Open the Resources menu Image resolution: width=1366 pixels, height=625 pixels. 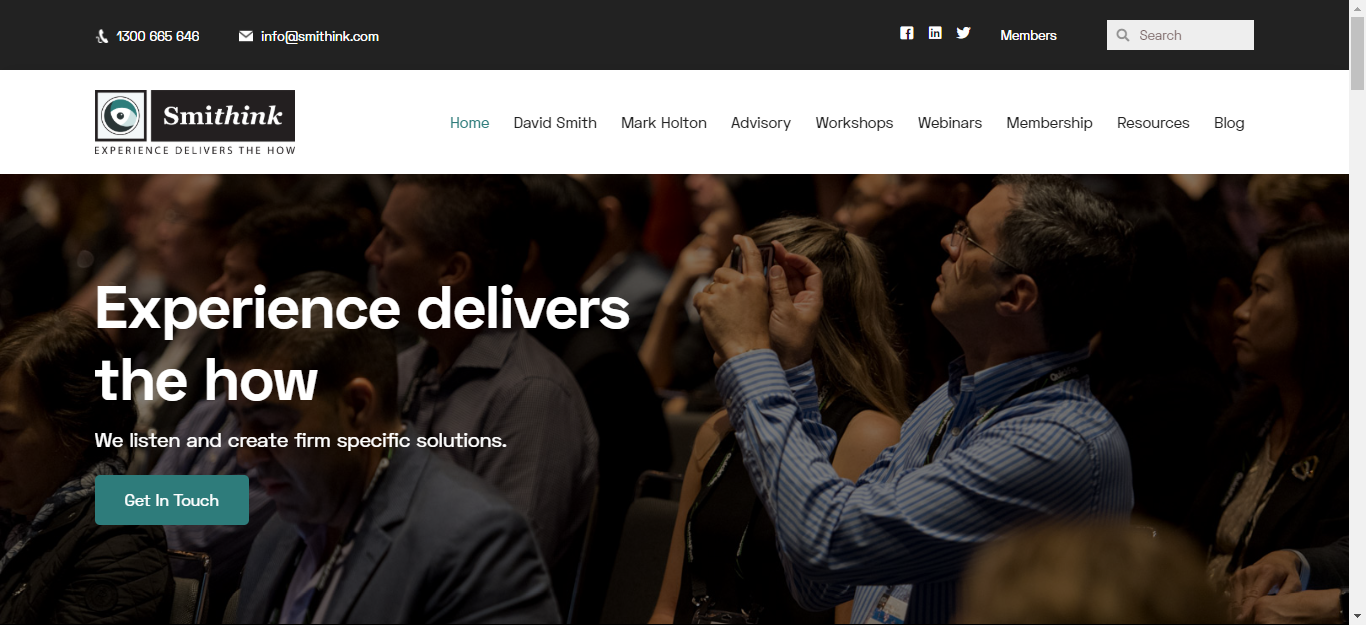pyautogui.click(x=1153, y=123)
